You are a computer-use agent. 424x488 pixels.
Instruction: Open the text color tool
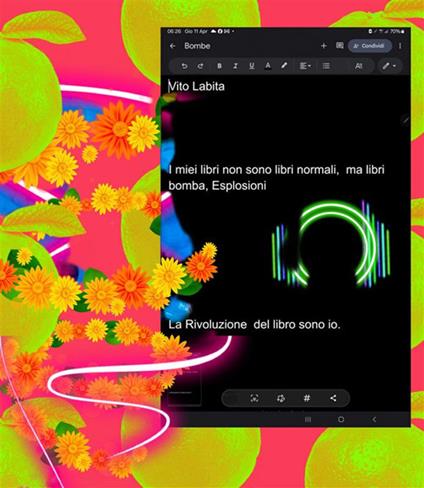point(268,66)
